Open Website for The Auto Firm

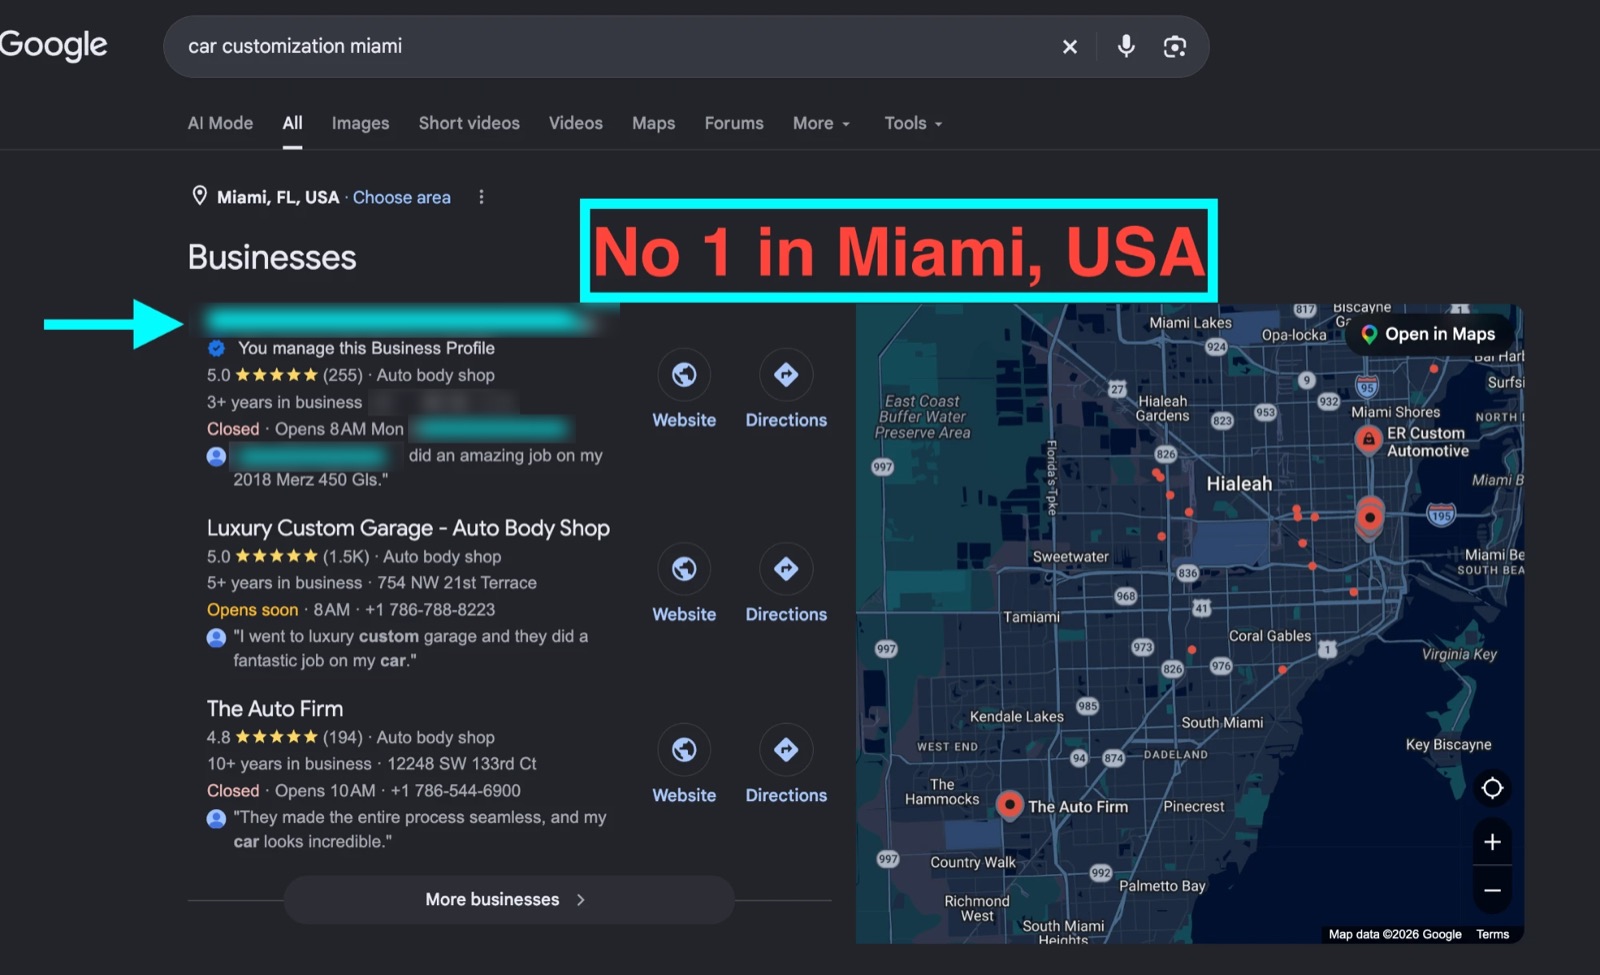tap(684, 765)
